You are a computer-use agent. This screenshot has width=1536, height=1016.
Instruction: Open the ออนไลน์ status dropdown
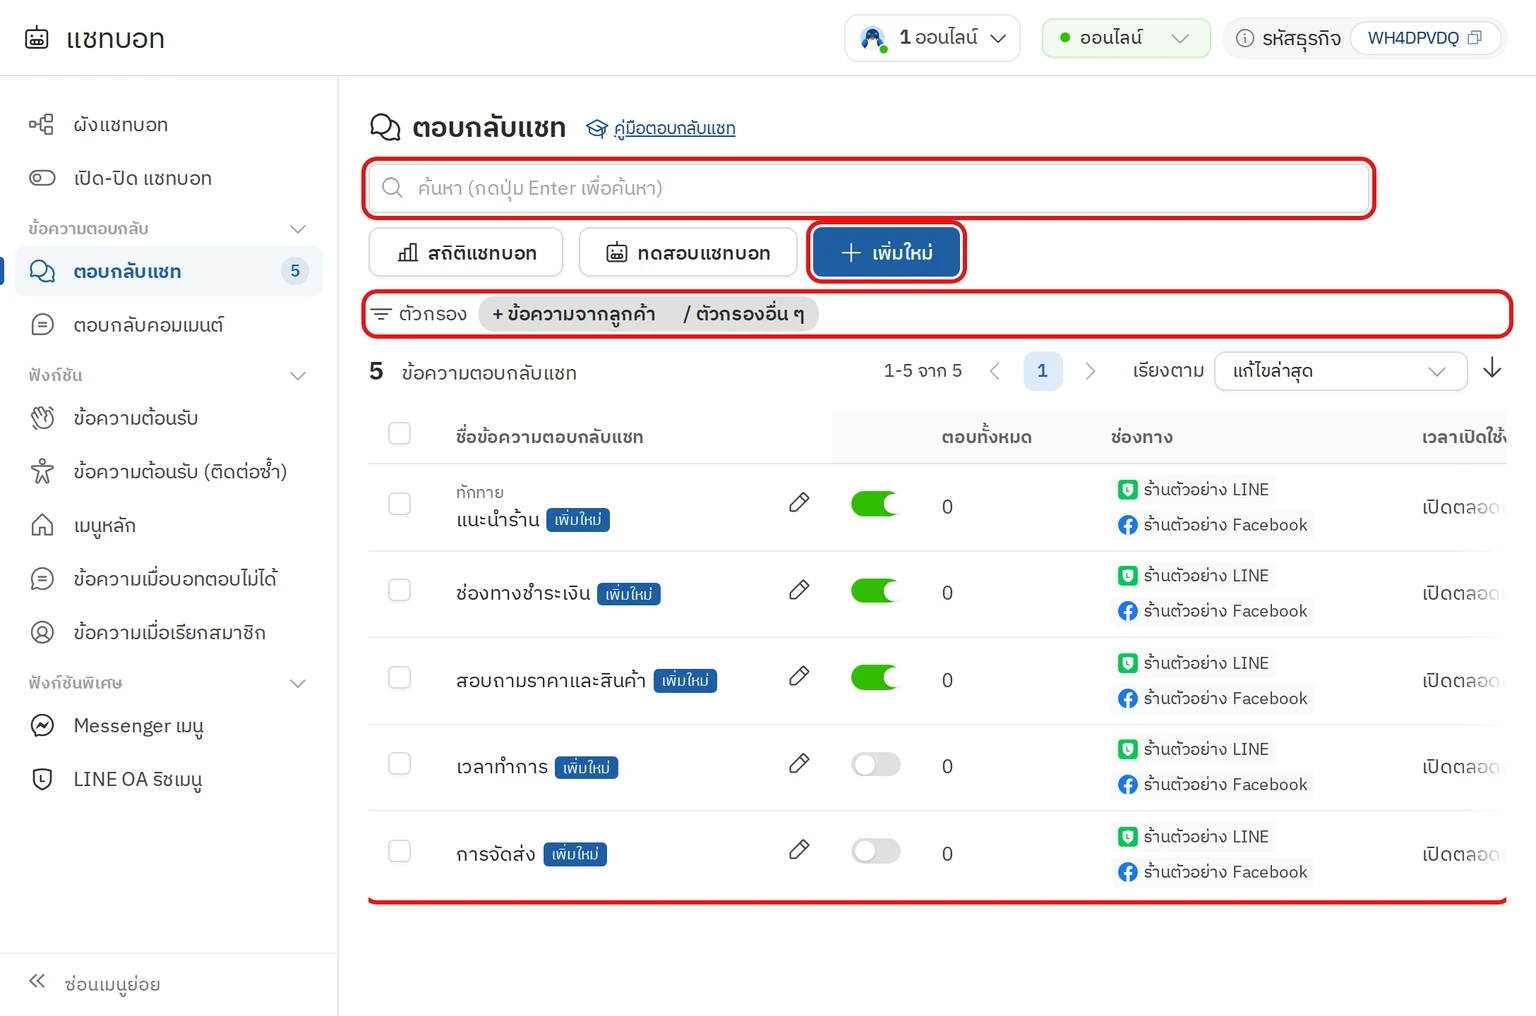point(1125,38)
